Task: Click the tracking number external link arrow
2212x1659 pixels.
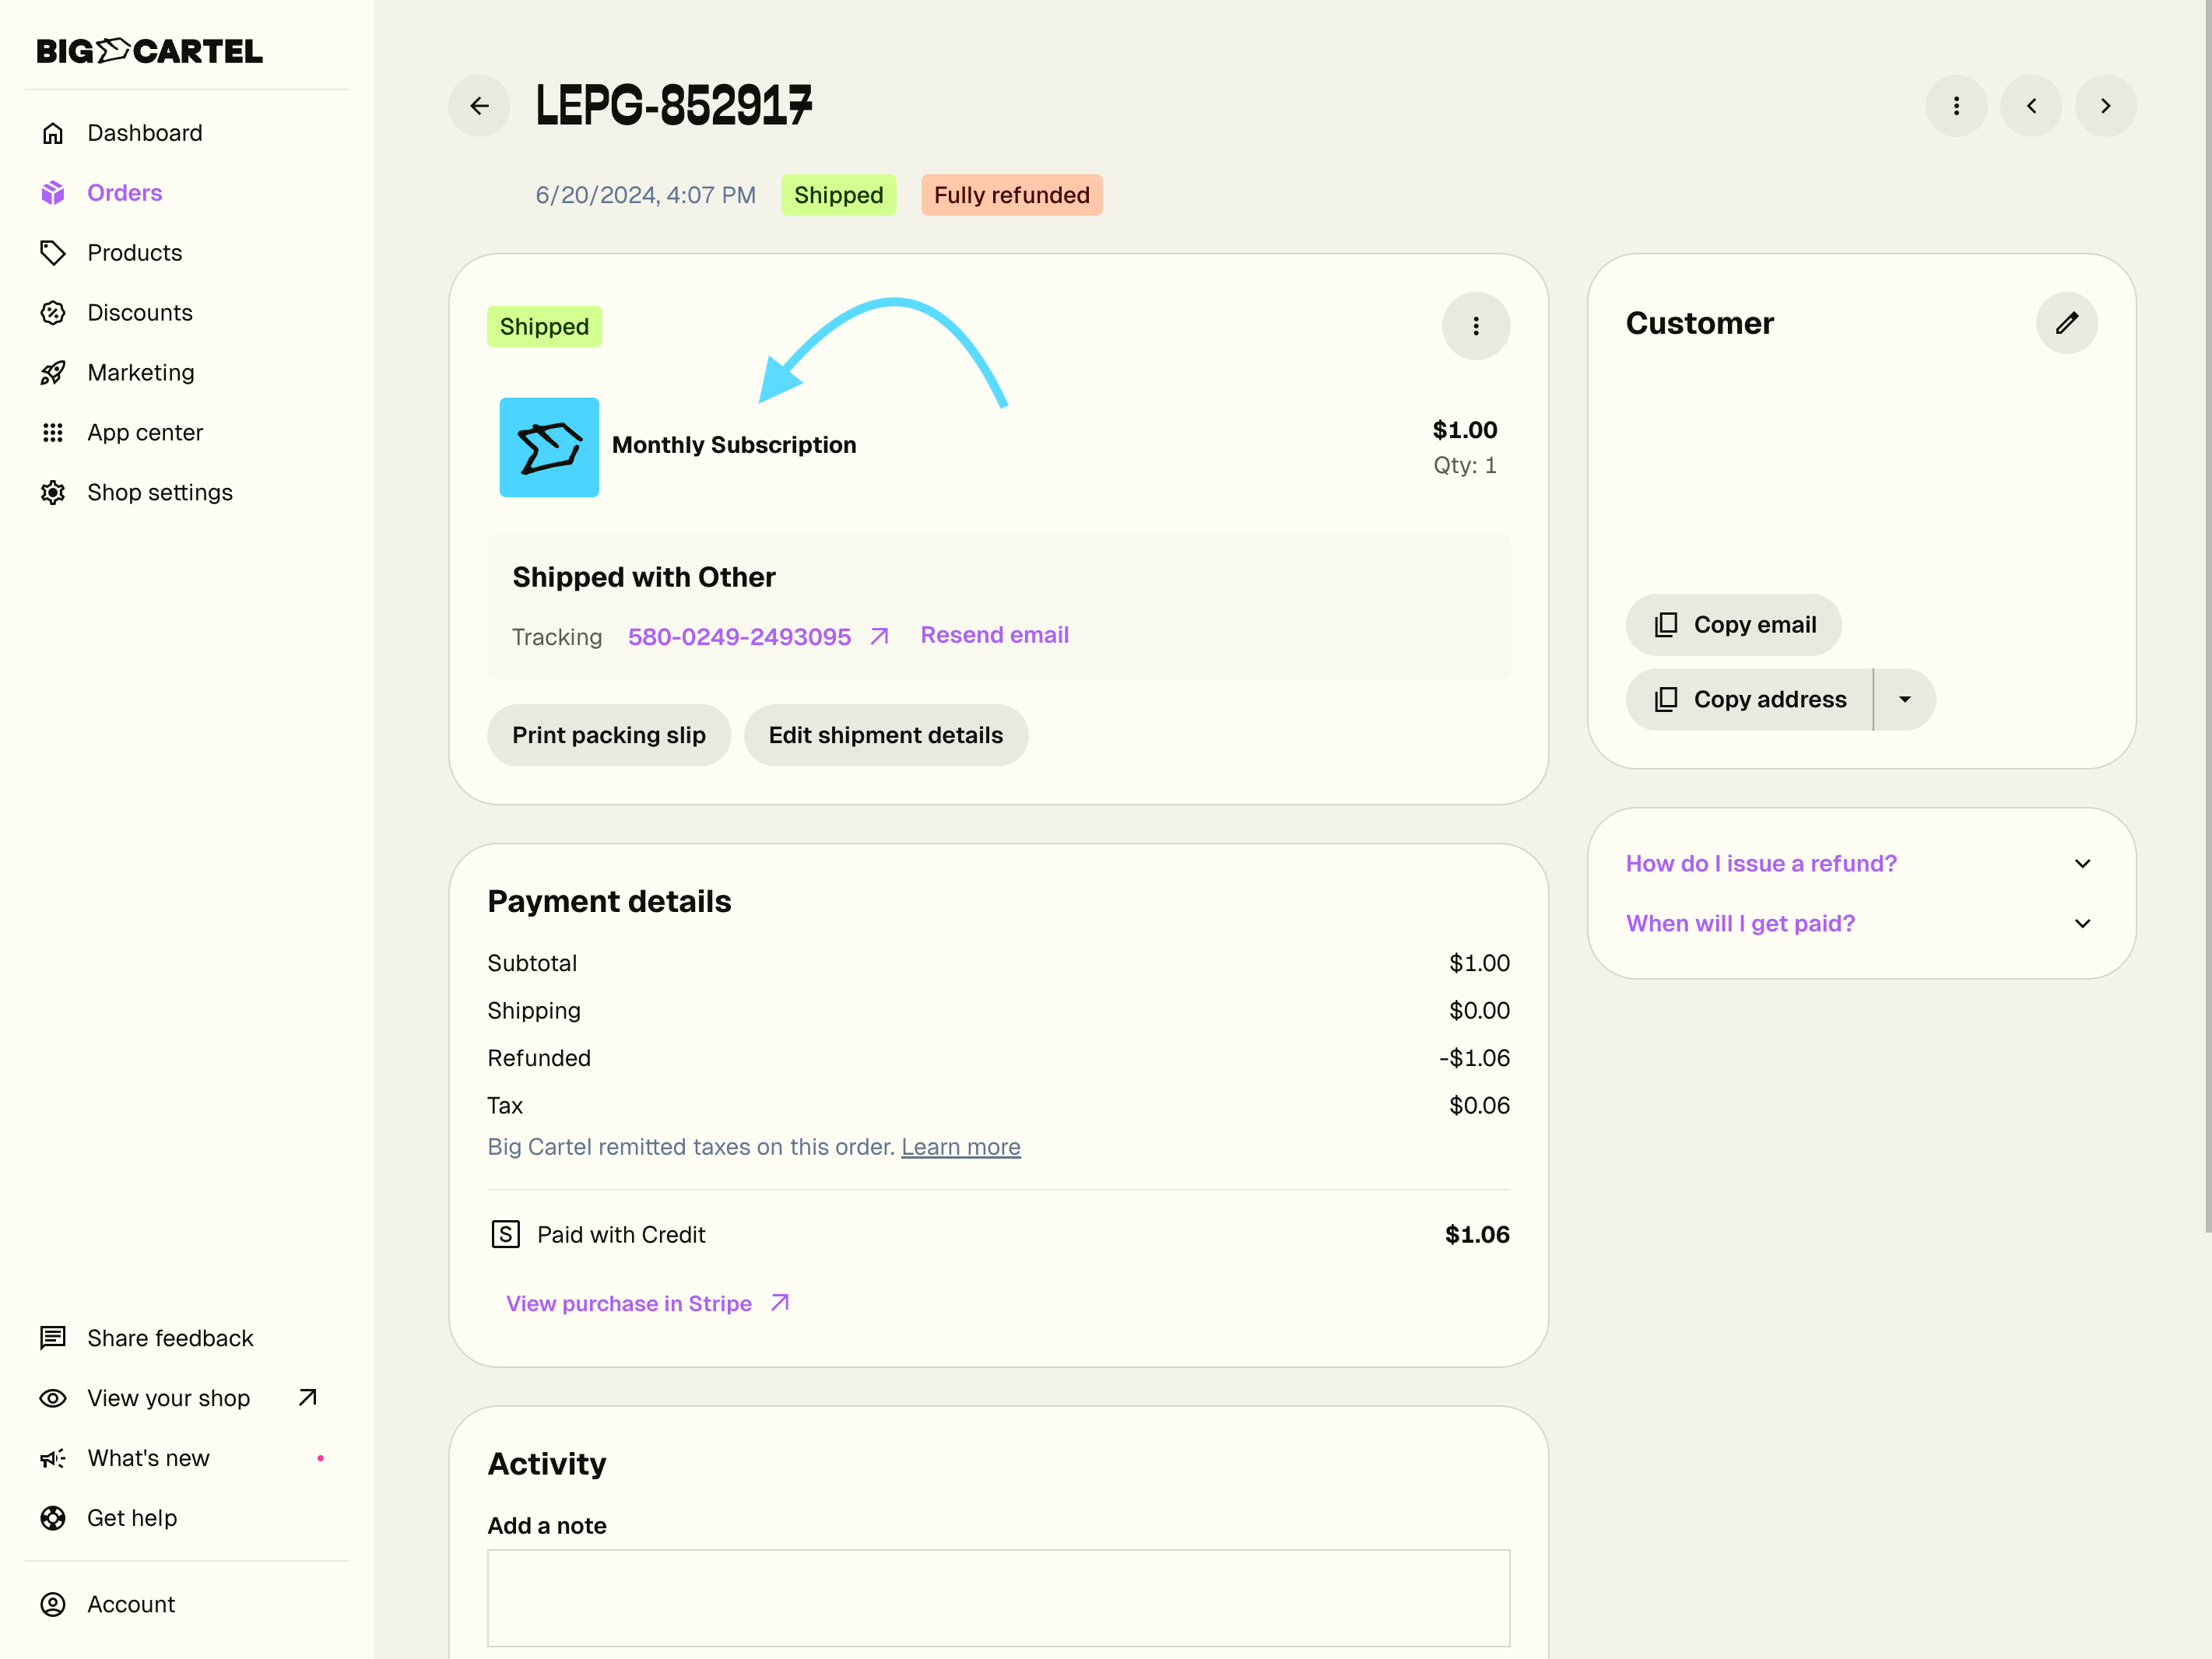Action: [x=879, y=637]
